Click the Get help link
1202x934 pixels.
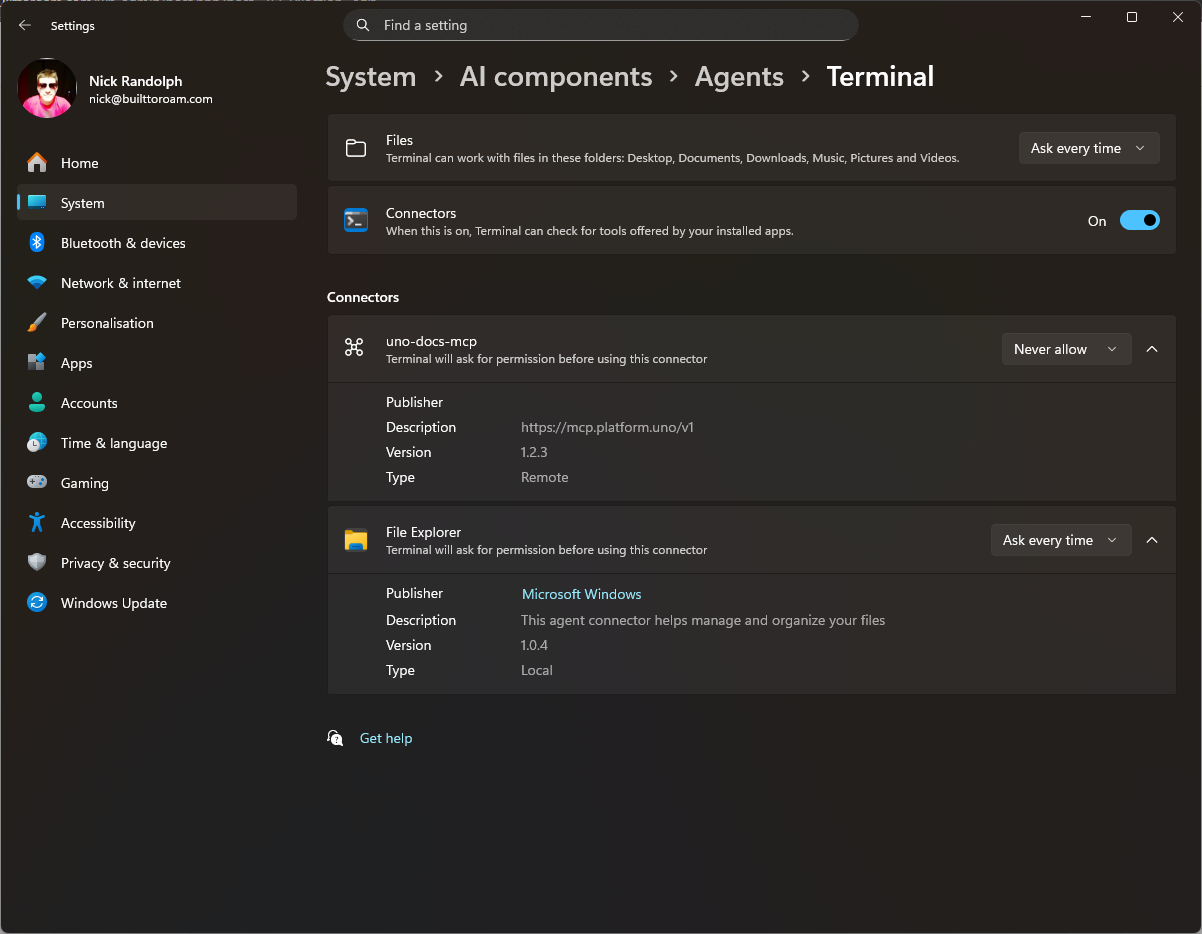coord(386,738)
